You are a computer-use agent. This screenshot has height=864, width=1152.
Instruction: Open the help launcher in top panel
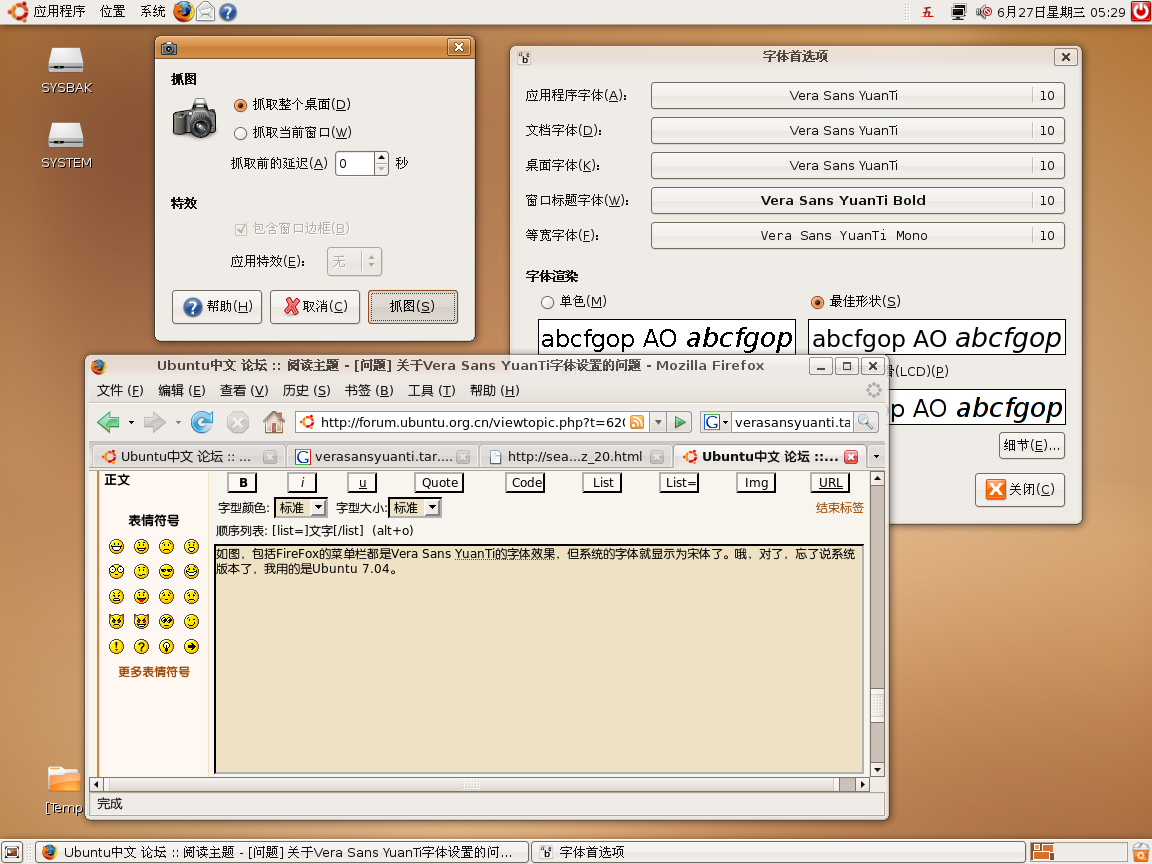(x=228, y=12)
